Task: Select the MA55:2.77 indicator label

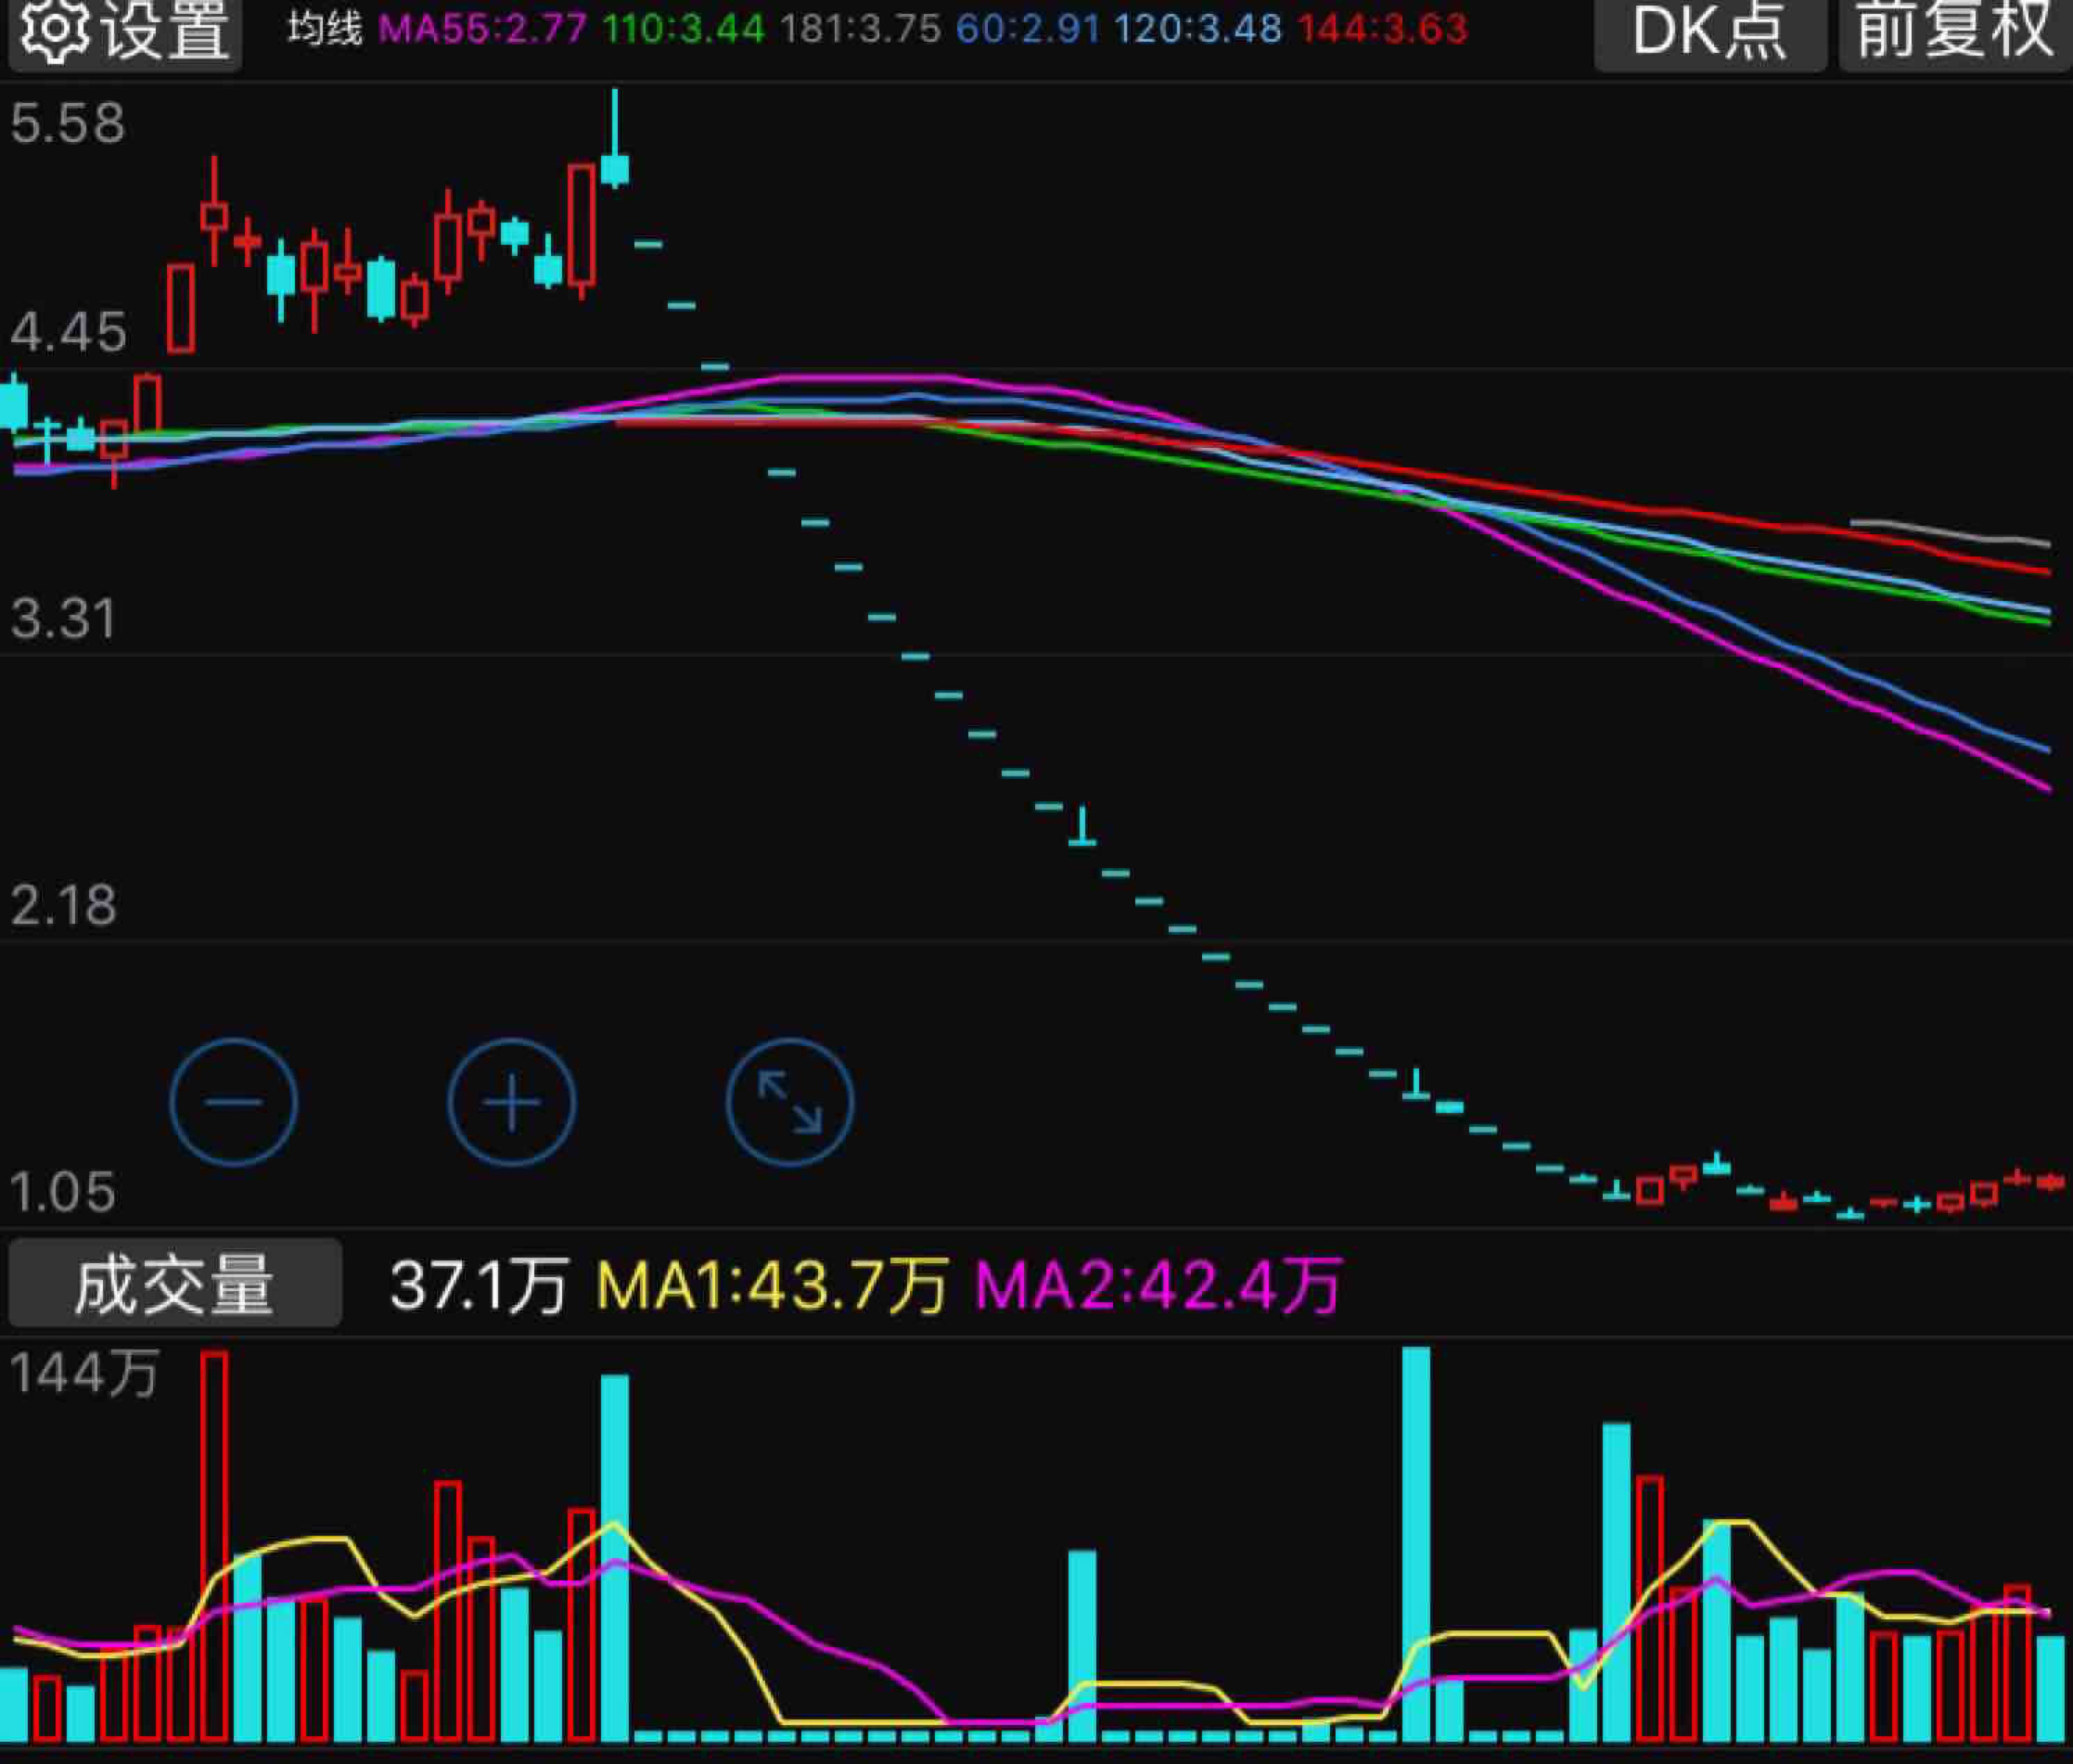Action: (483, 29)
